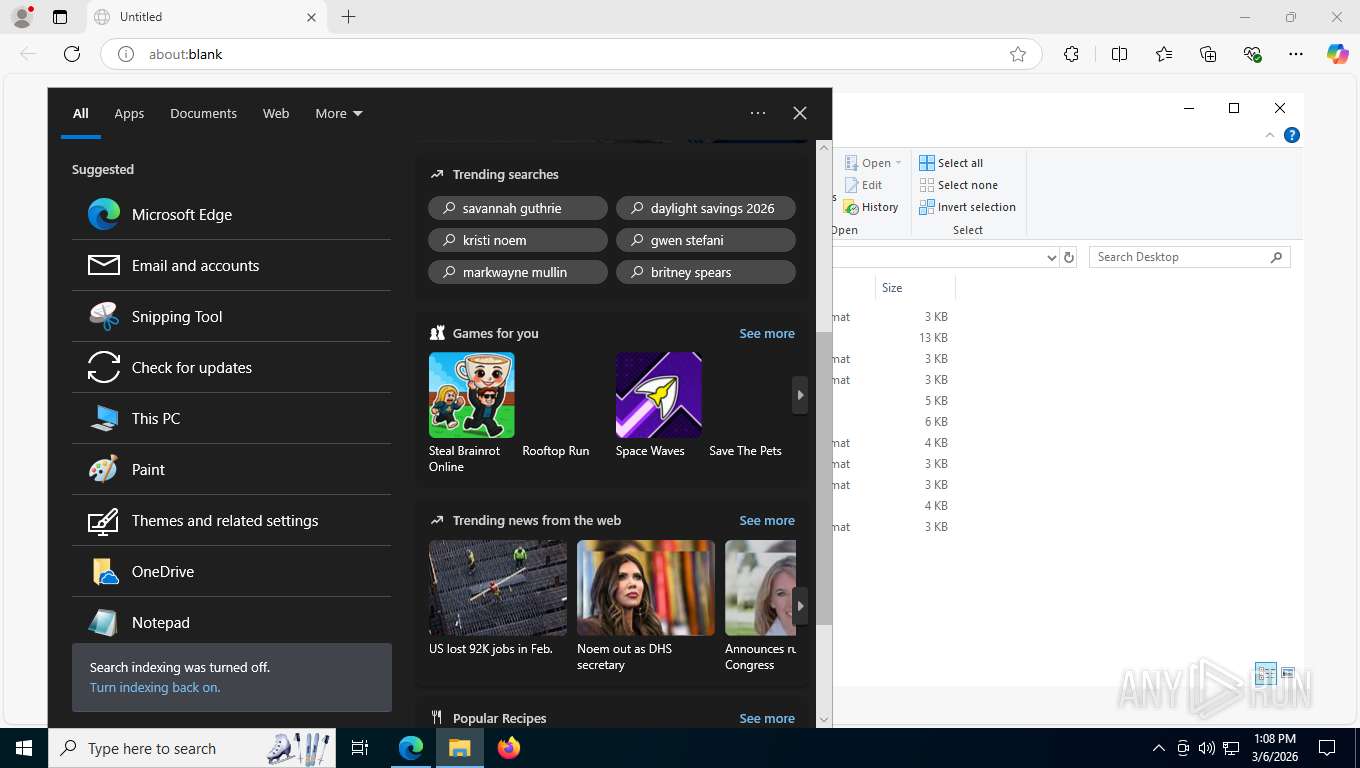
Task: Click Invert selection in File Explorer ribbon
Action: pos(967,207)
